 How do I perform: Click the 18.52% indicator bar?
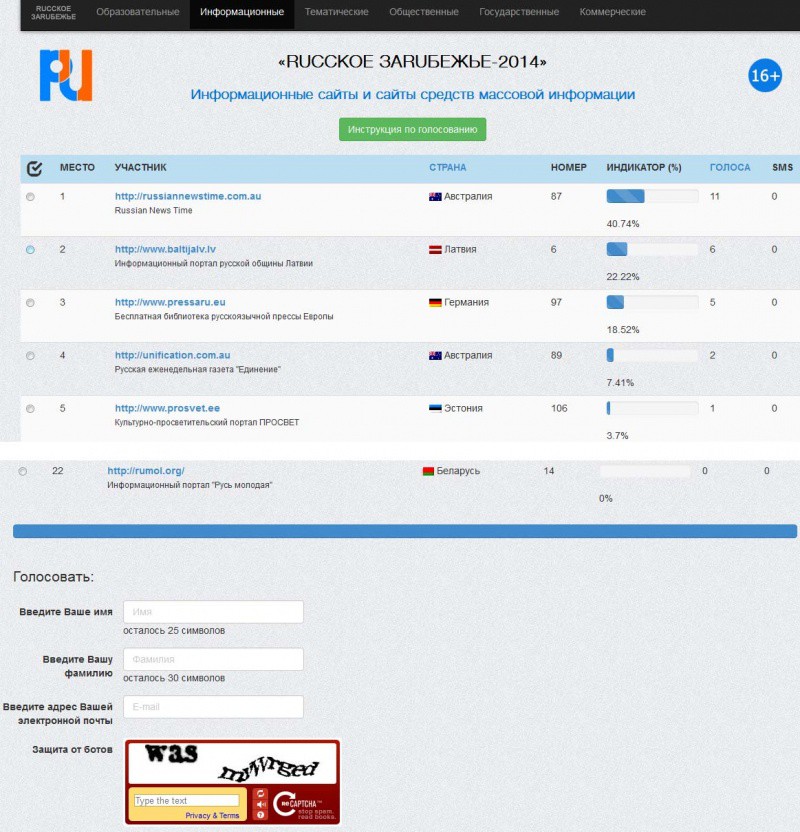coord(652,302)
